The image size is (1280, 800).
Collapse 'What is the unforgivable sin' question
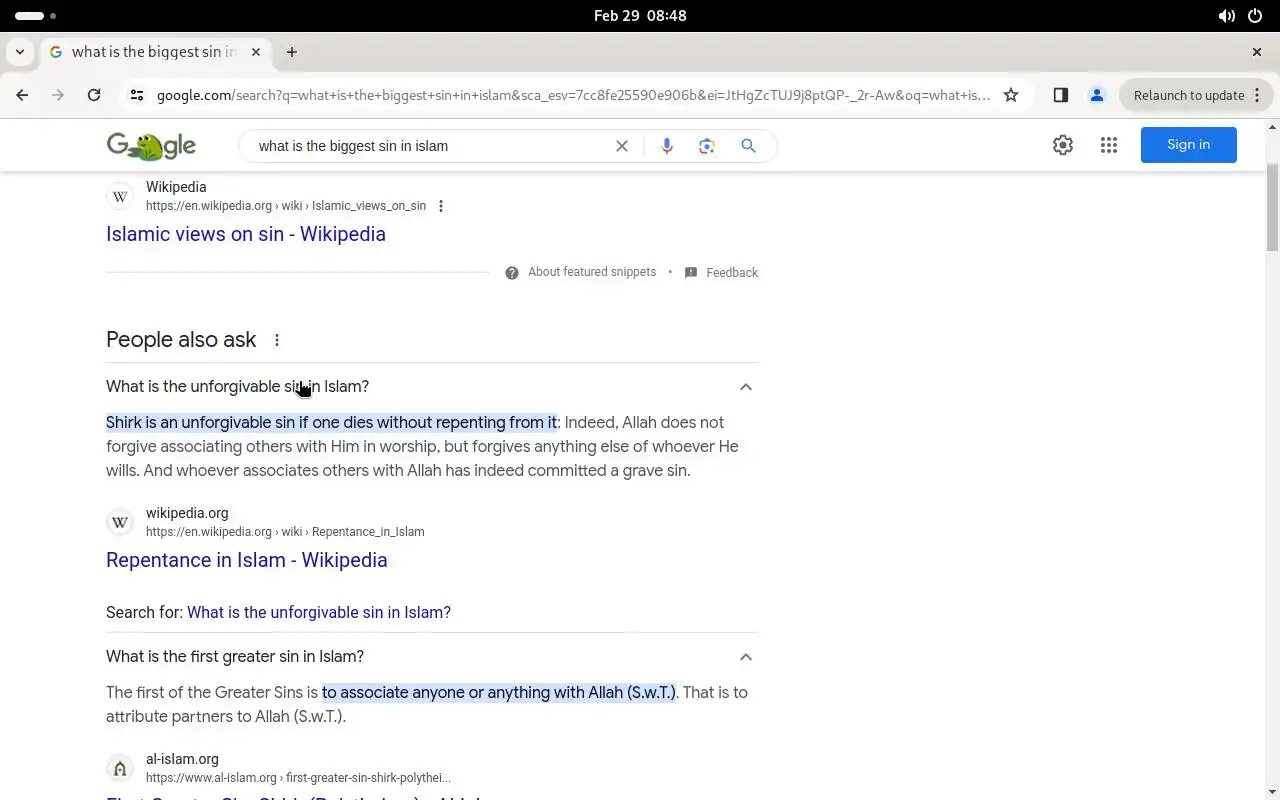[x=745, y=387]
